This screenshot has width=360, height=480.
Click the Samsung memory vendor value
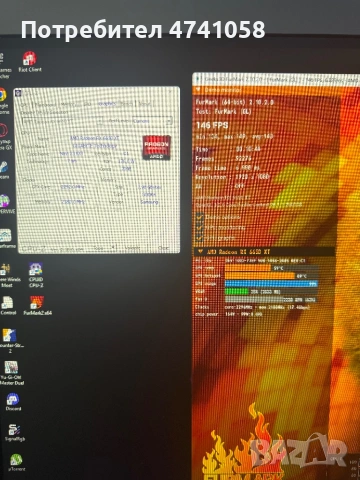[149, 202]
